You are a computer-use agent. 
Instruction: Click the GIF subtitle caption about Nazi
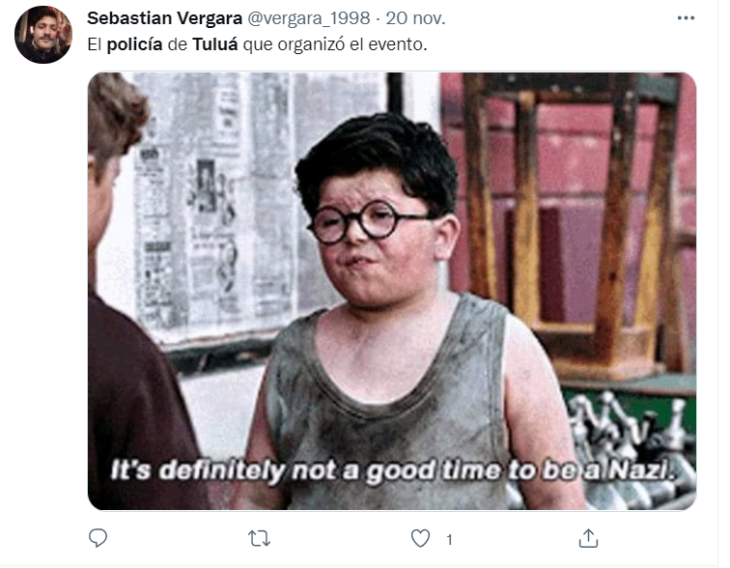(x=392, y=470)
